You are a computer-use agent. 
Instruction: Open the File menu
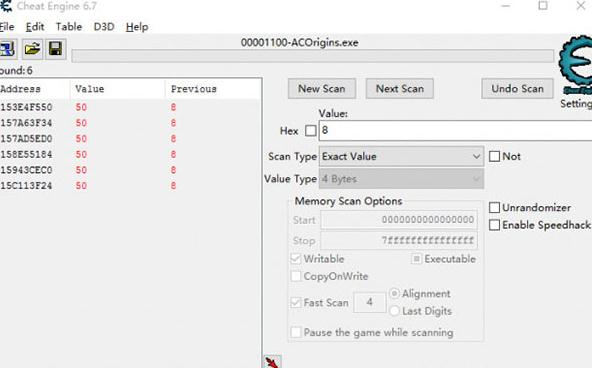pos(7,27)
